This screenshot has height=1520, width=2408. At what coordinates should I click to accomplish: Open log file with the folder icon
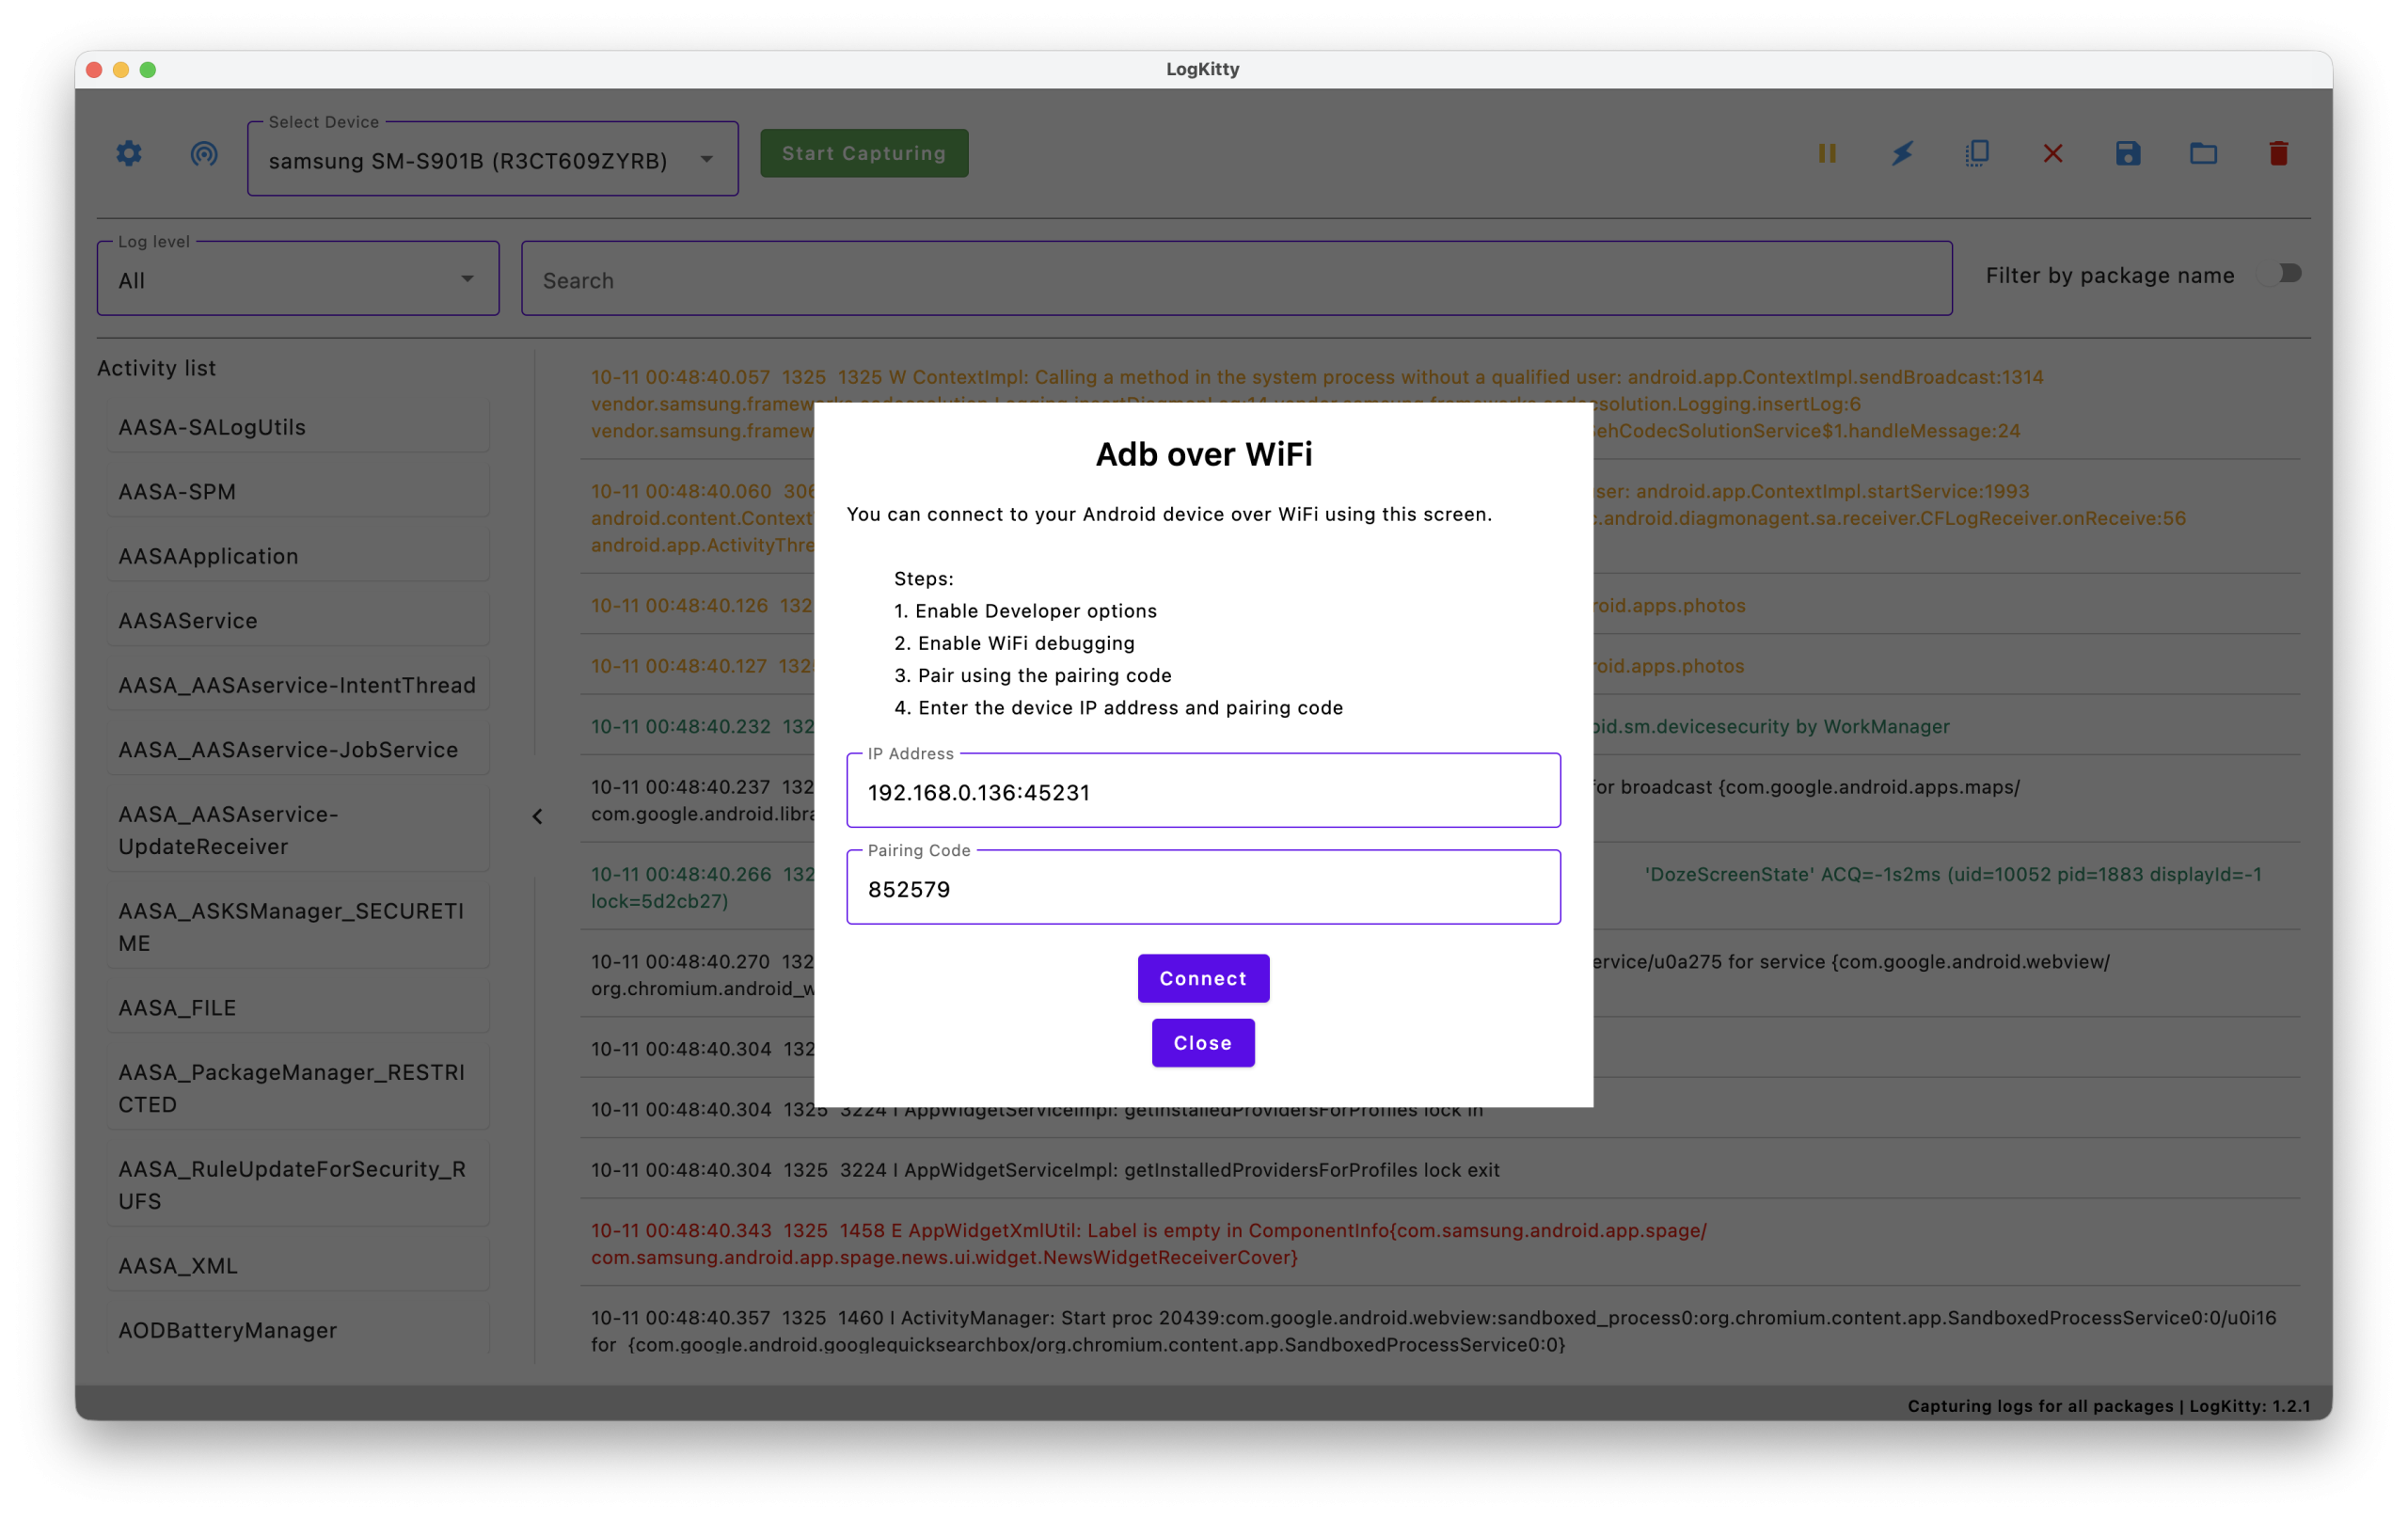tap(2203, 153)
